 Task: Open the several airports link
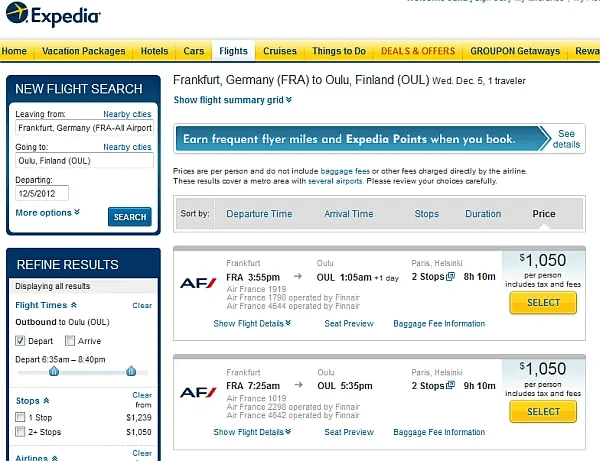(x=335, y=181)
